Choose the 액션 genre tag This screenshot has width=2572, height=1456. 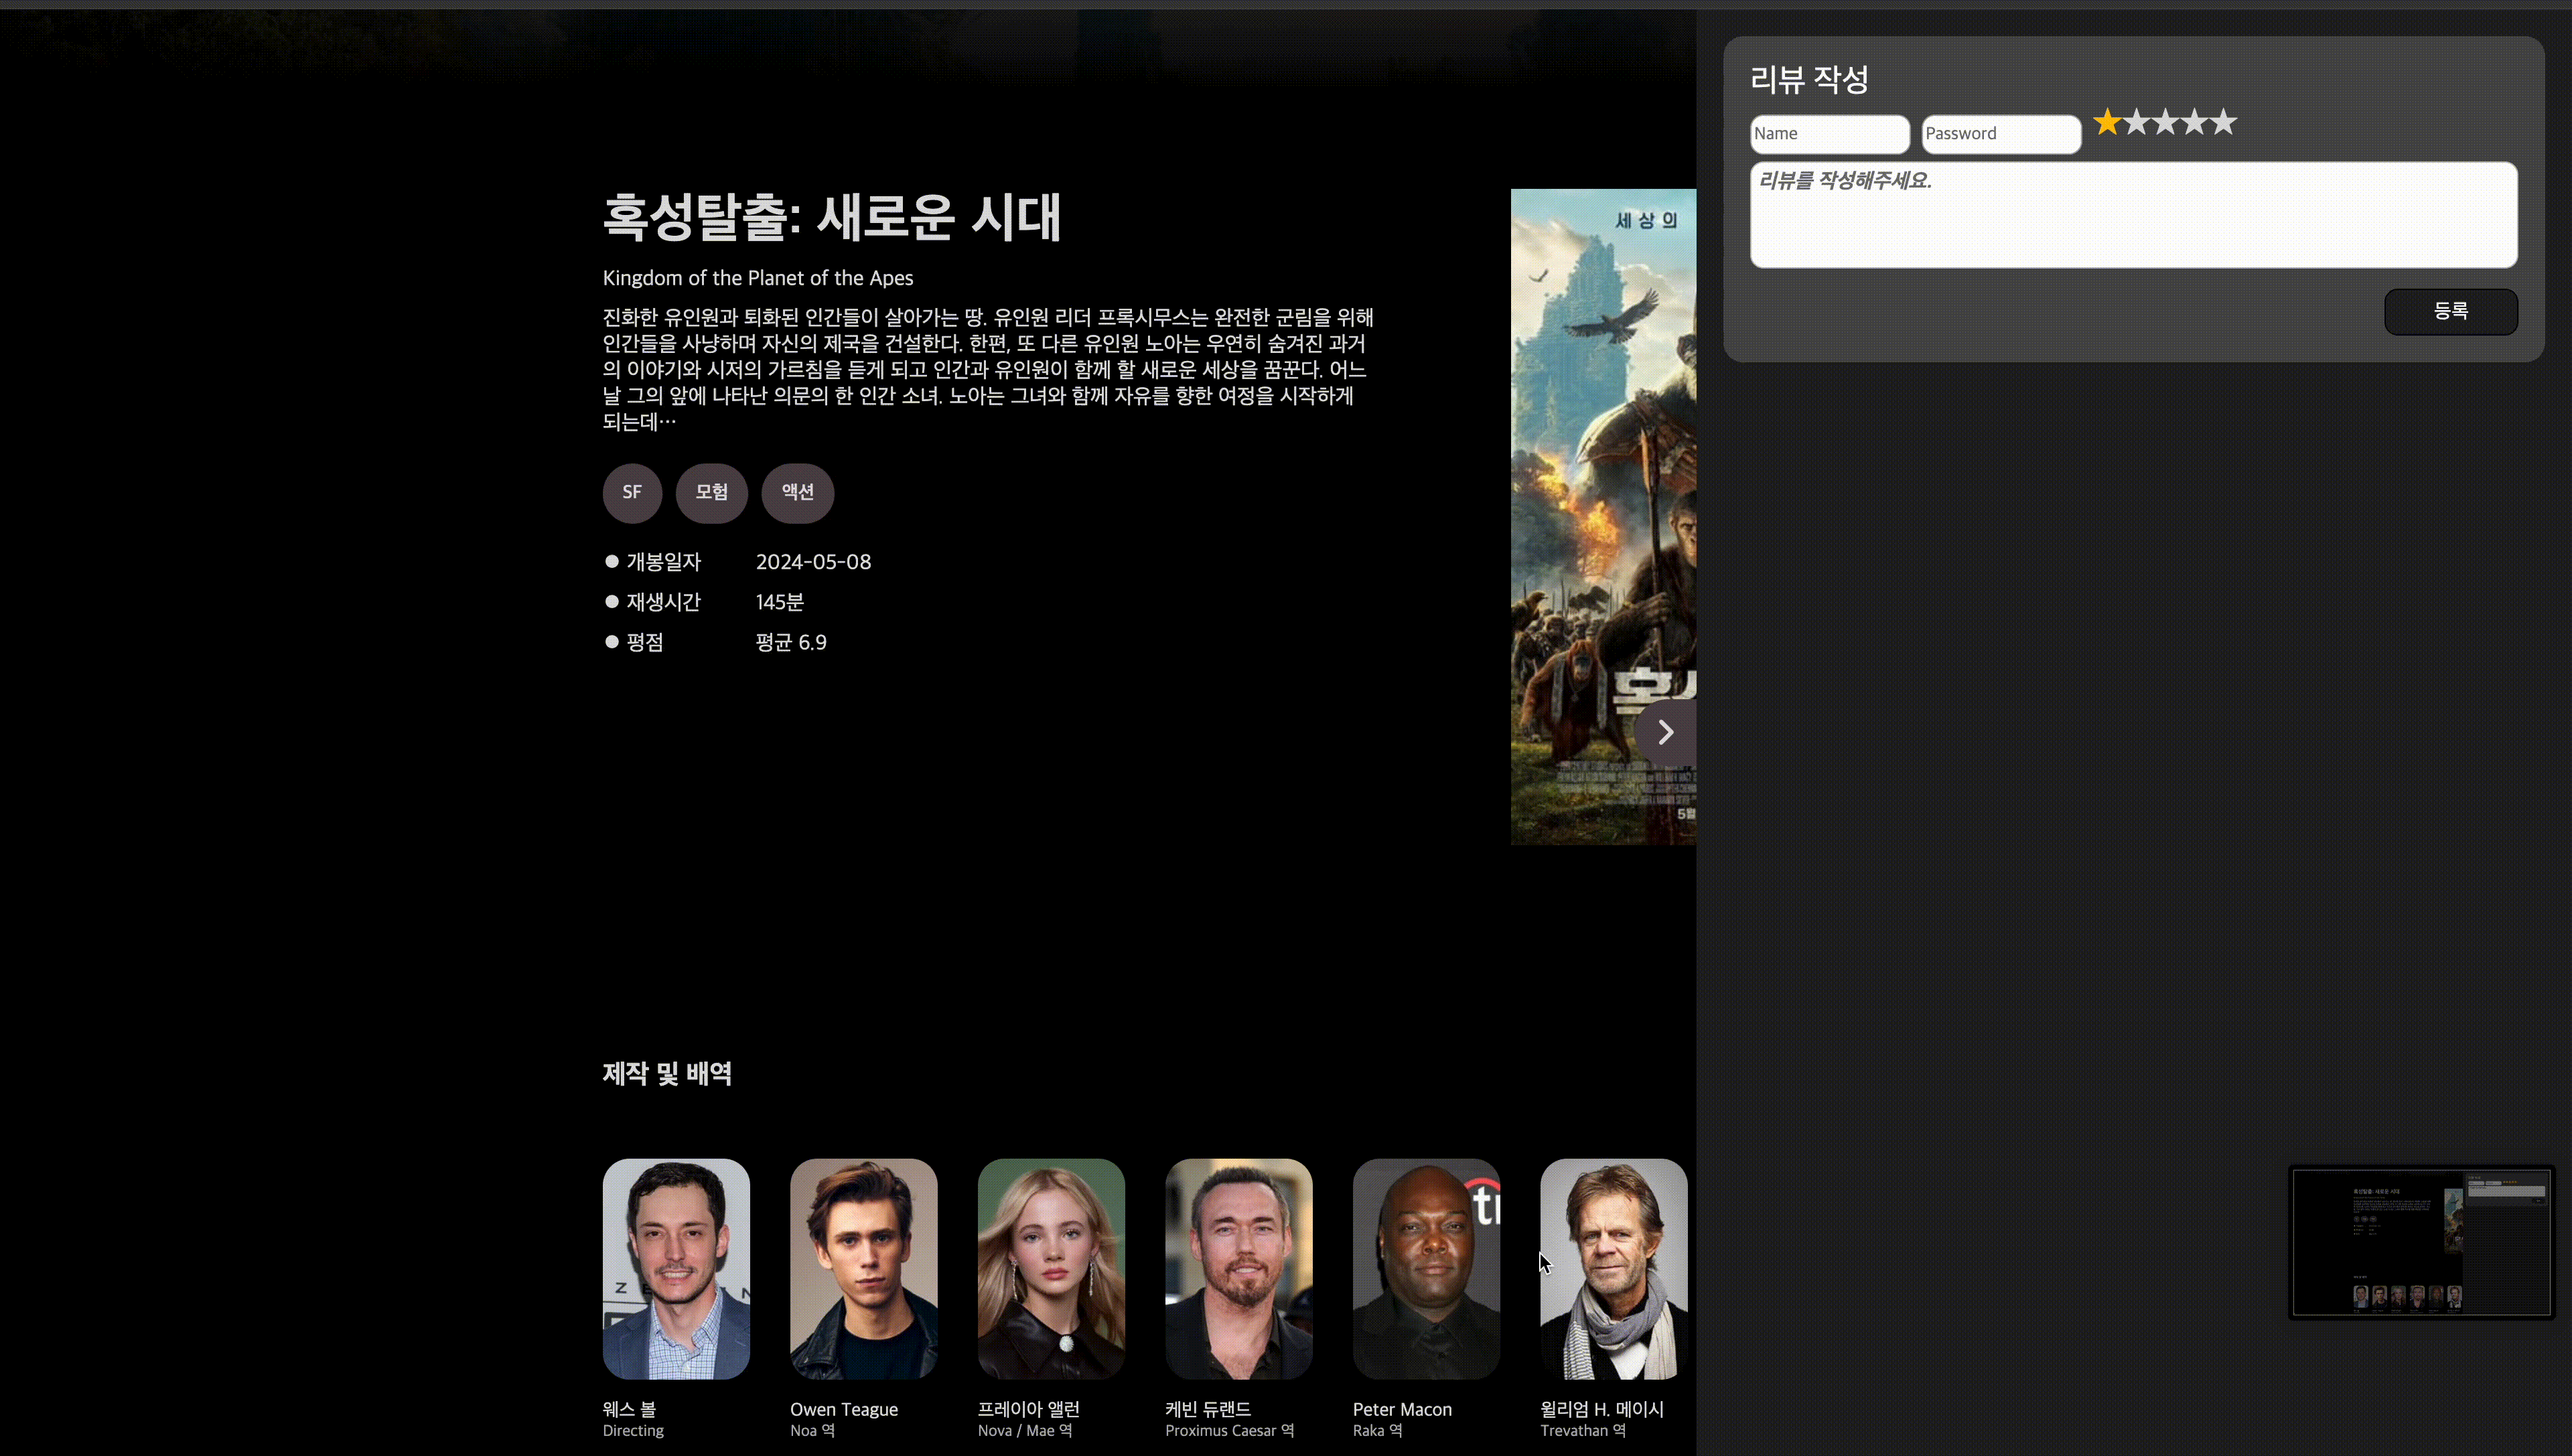[x=797, y=492]
